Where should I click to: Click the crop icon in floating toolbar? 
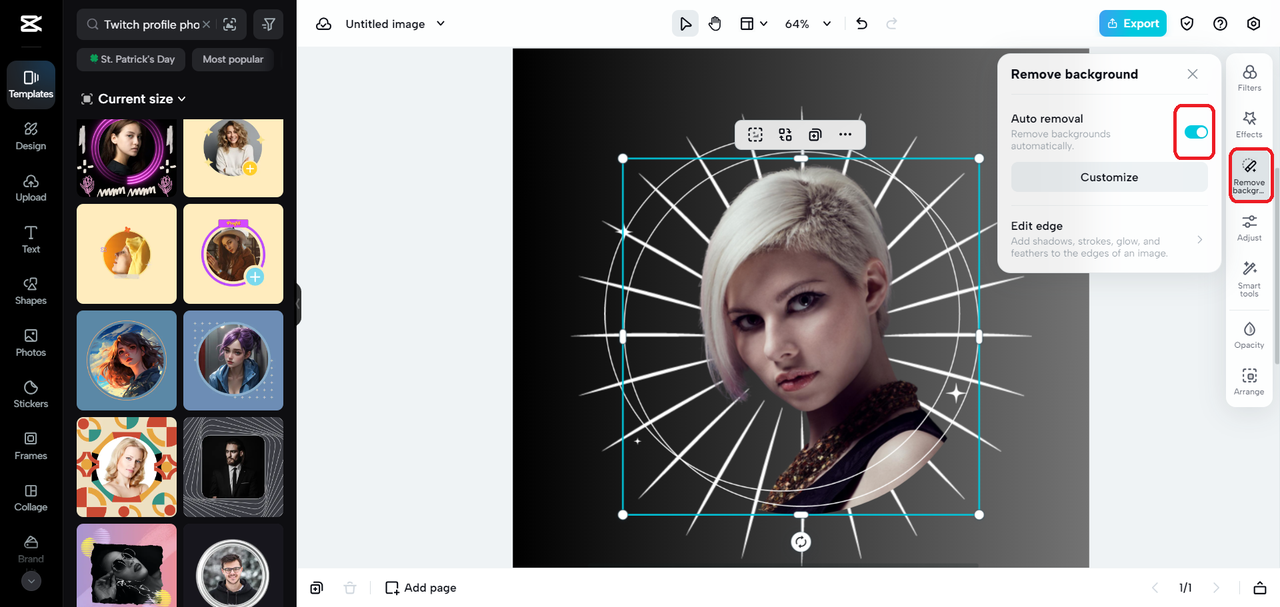pyautogui.click(x=755, y=134)
